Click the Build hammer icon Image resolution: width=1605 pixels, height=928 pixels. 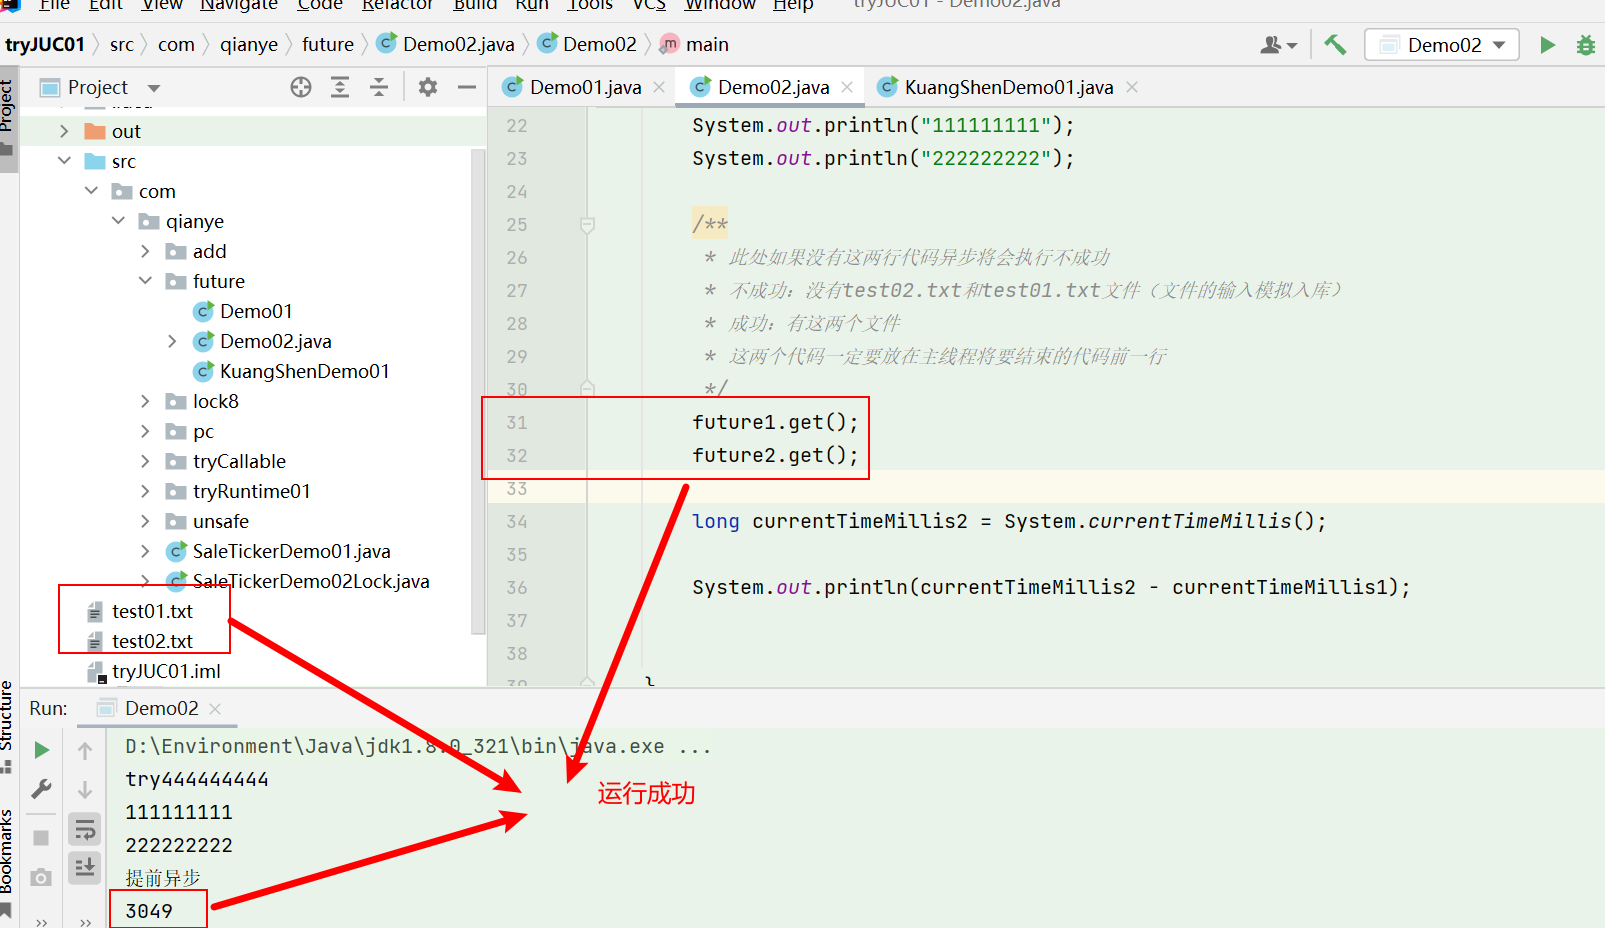(1334, 44)
